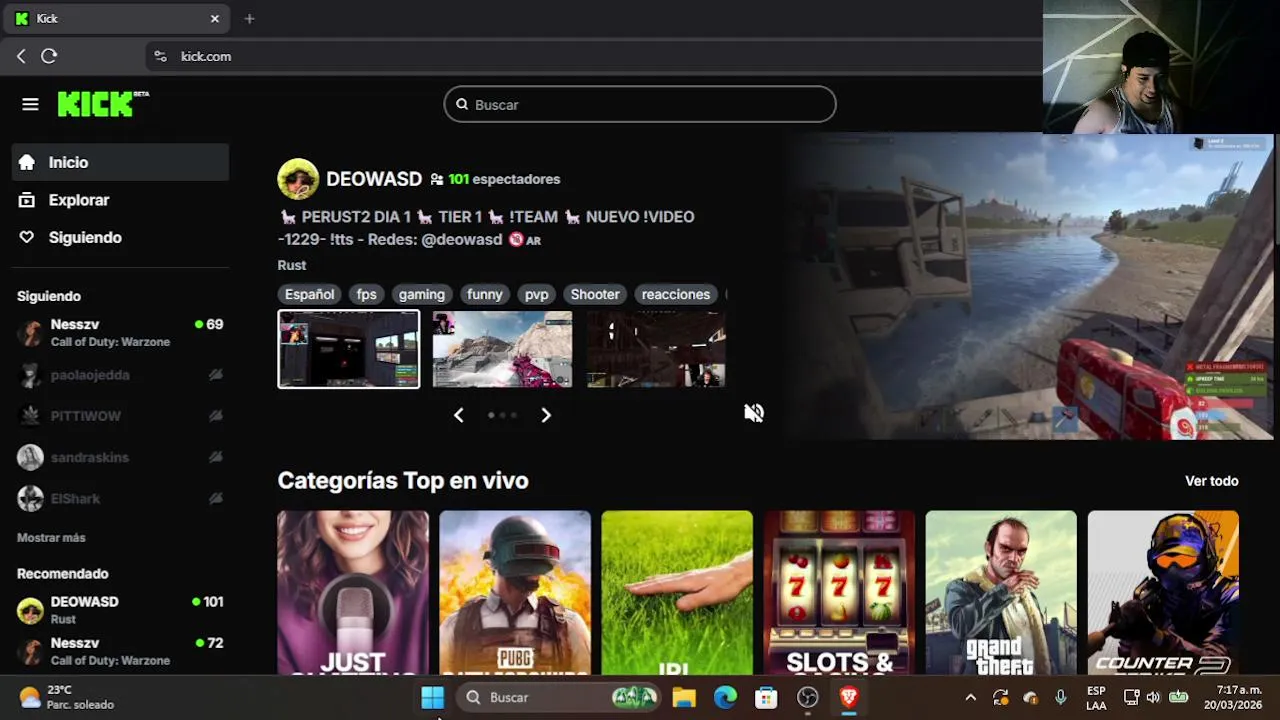Select the fps tag
Image resolution: width=1280 pixels, height=720 pixels.
[367, 294]
